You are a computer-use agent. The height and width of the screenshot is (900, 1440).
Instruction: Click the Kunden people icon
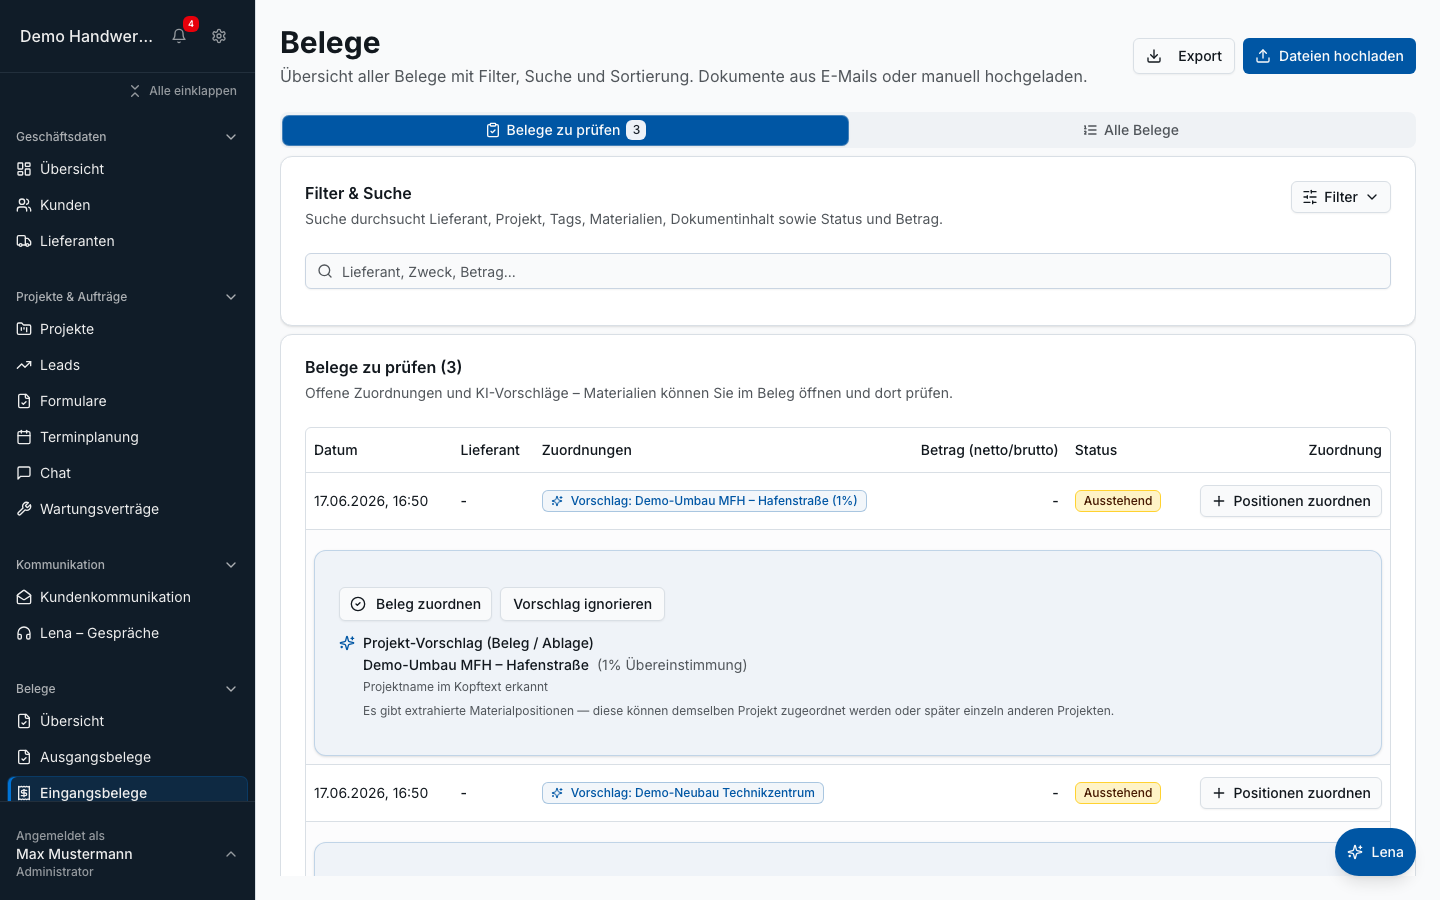[24, 205]
